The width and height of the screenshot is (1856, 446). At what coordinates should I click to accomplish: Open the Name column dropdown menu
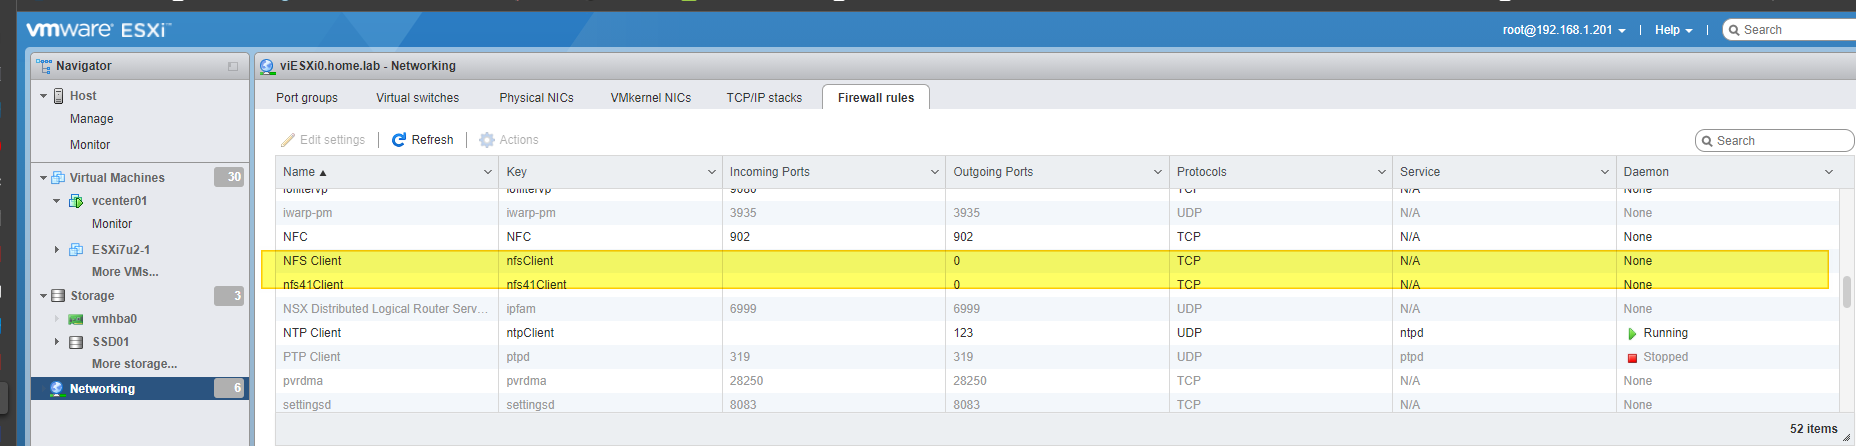pos(488,172)
